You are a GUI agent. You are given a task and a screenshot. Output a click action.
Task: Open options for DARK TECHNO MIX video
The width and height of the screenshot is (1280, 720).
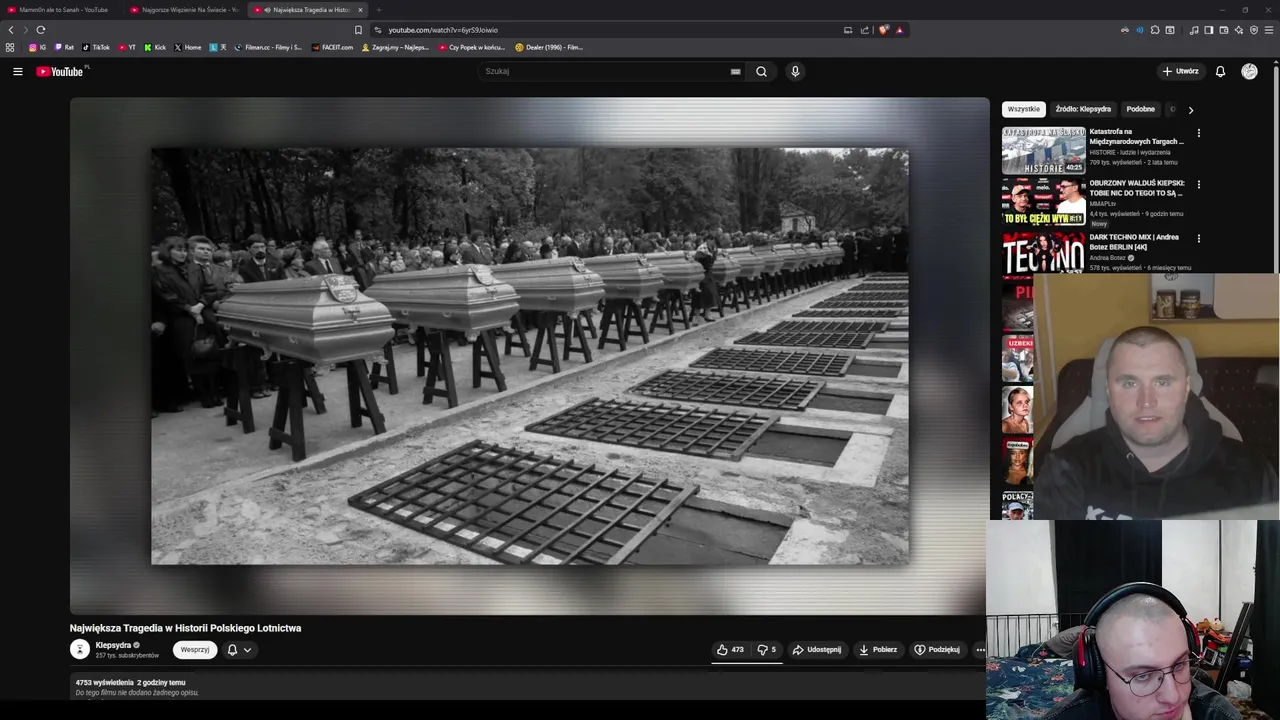(1198, 238)
